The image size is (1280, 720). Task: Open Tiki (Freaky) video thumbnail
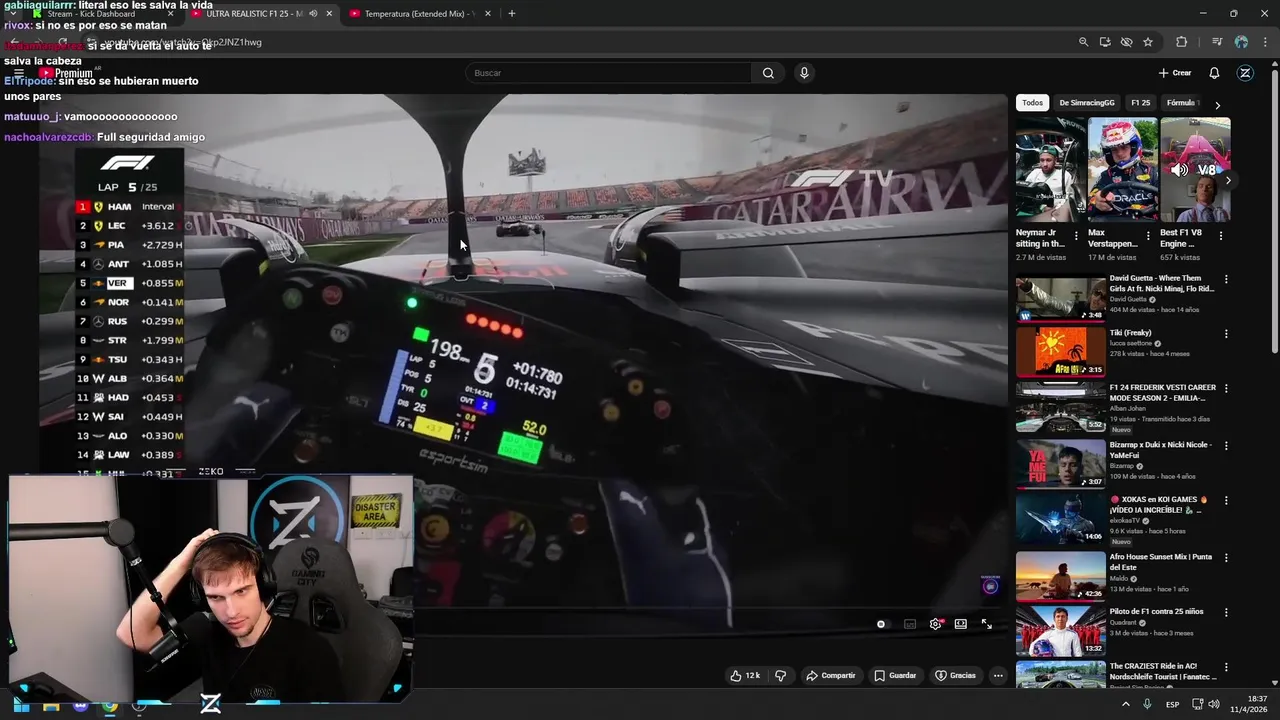coord(1061,353)
